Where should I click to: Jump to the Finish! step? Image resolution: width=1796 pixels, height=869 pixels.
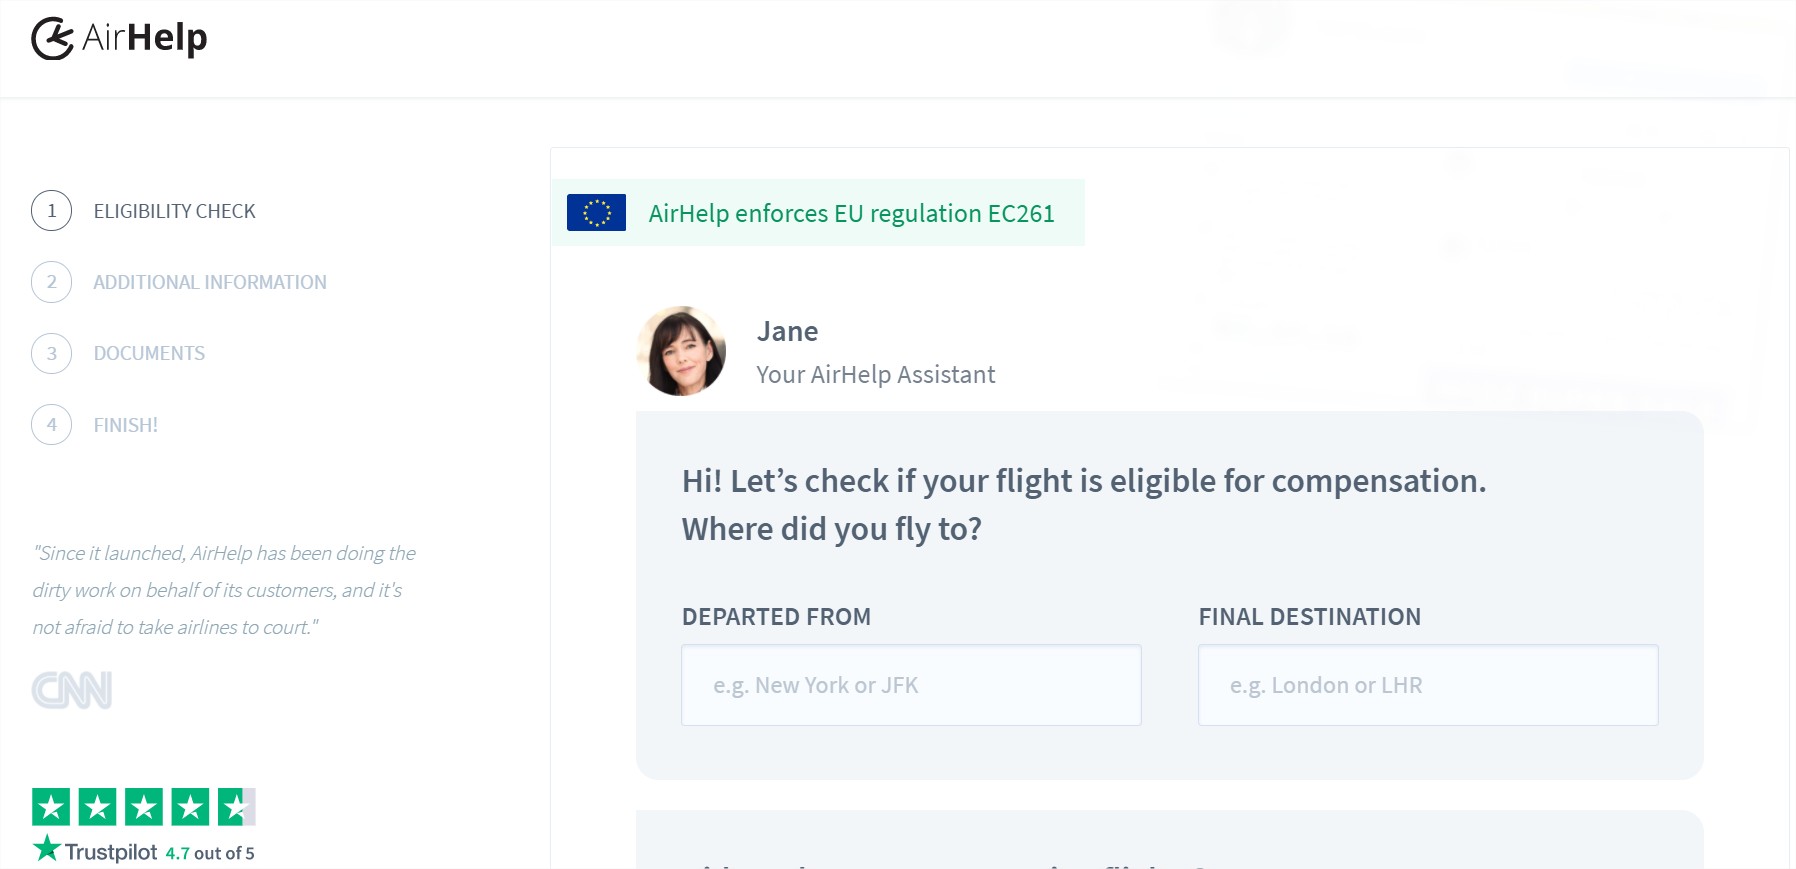point(126,425)
